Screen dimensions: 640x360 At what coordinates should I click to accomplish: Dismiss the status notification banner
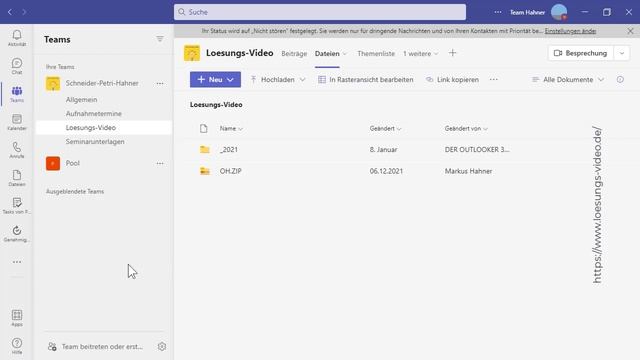(x=630, y=31)
